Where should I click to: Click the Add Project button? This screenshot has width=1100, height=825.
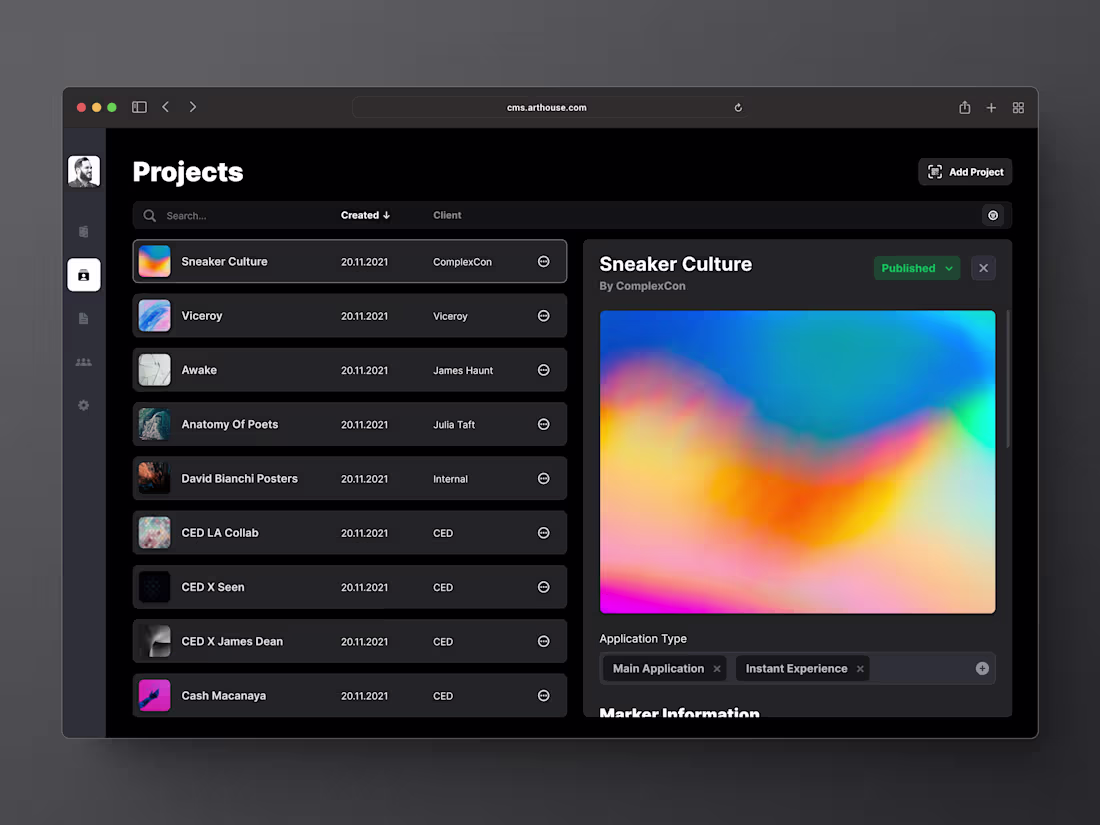coord(964,171)
